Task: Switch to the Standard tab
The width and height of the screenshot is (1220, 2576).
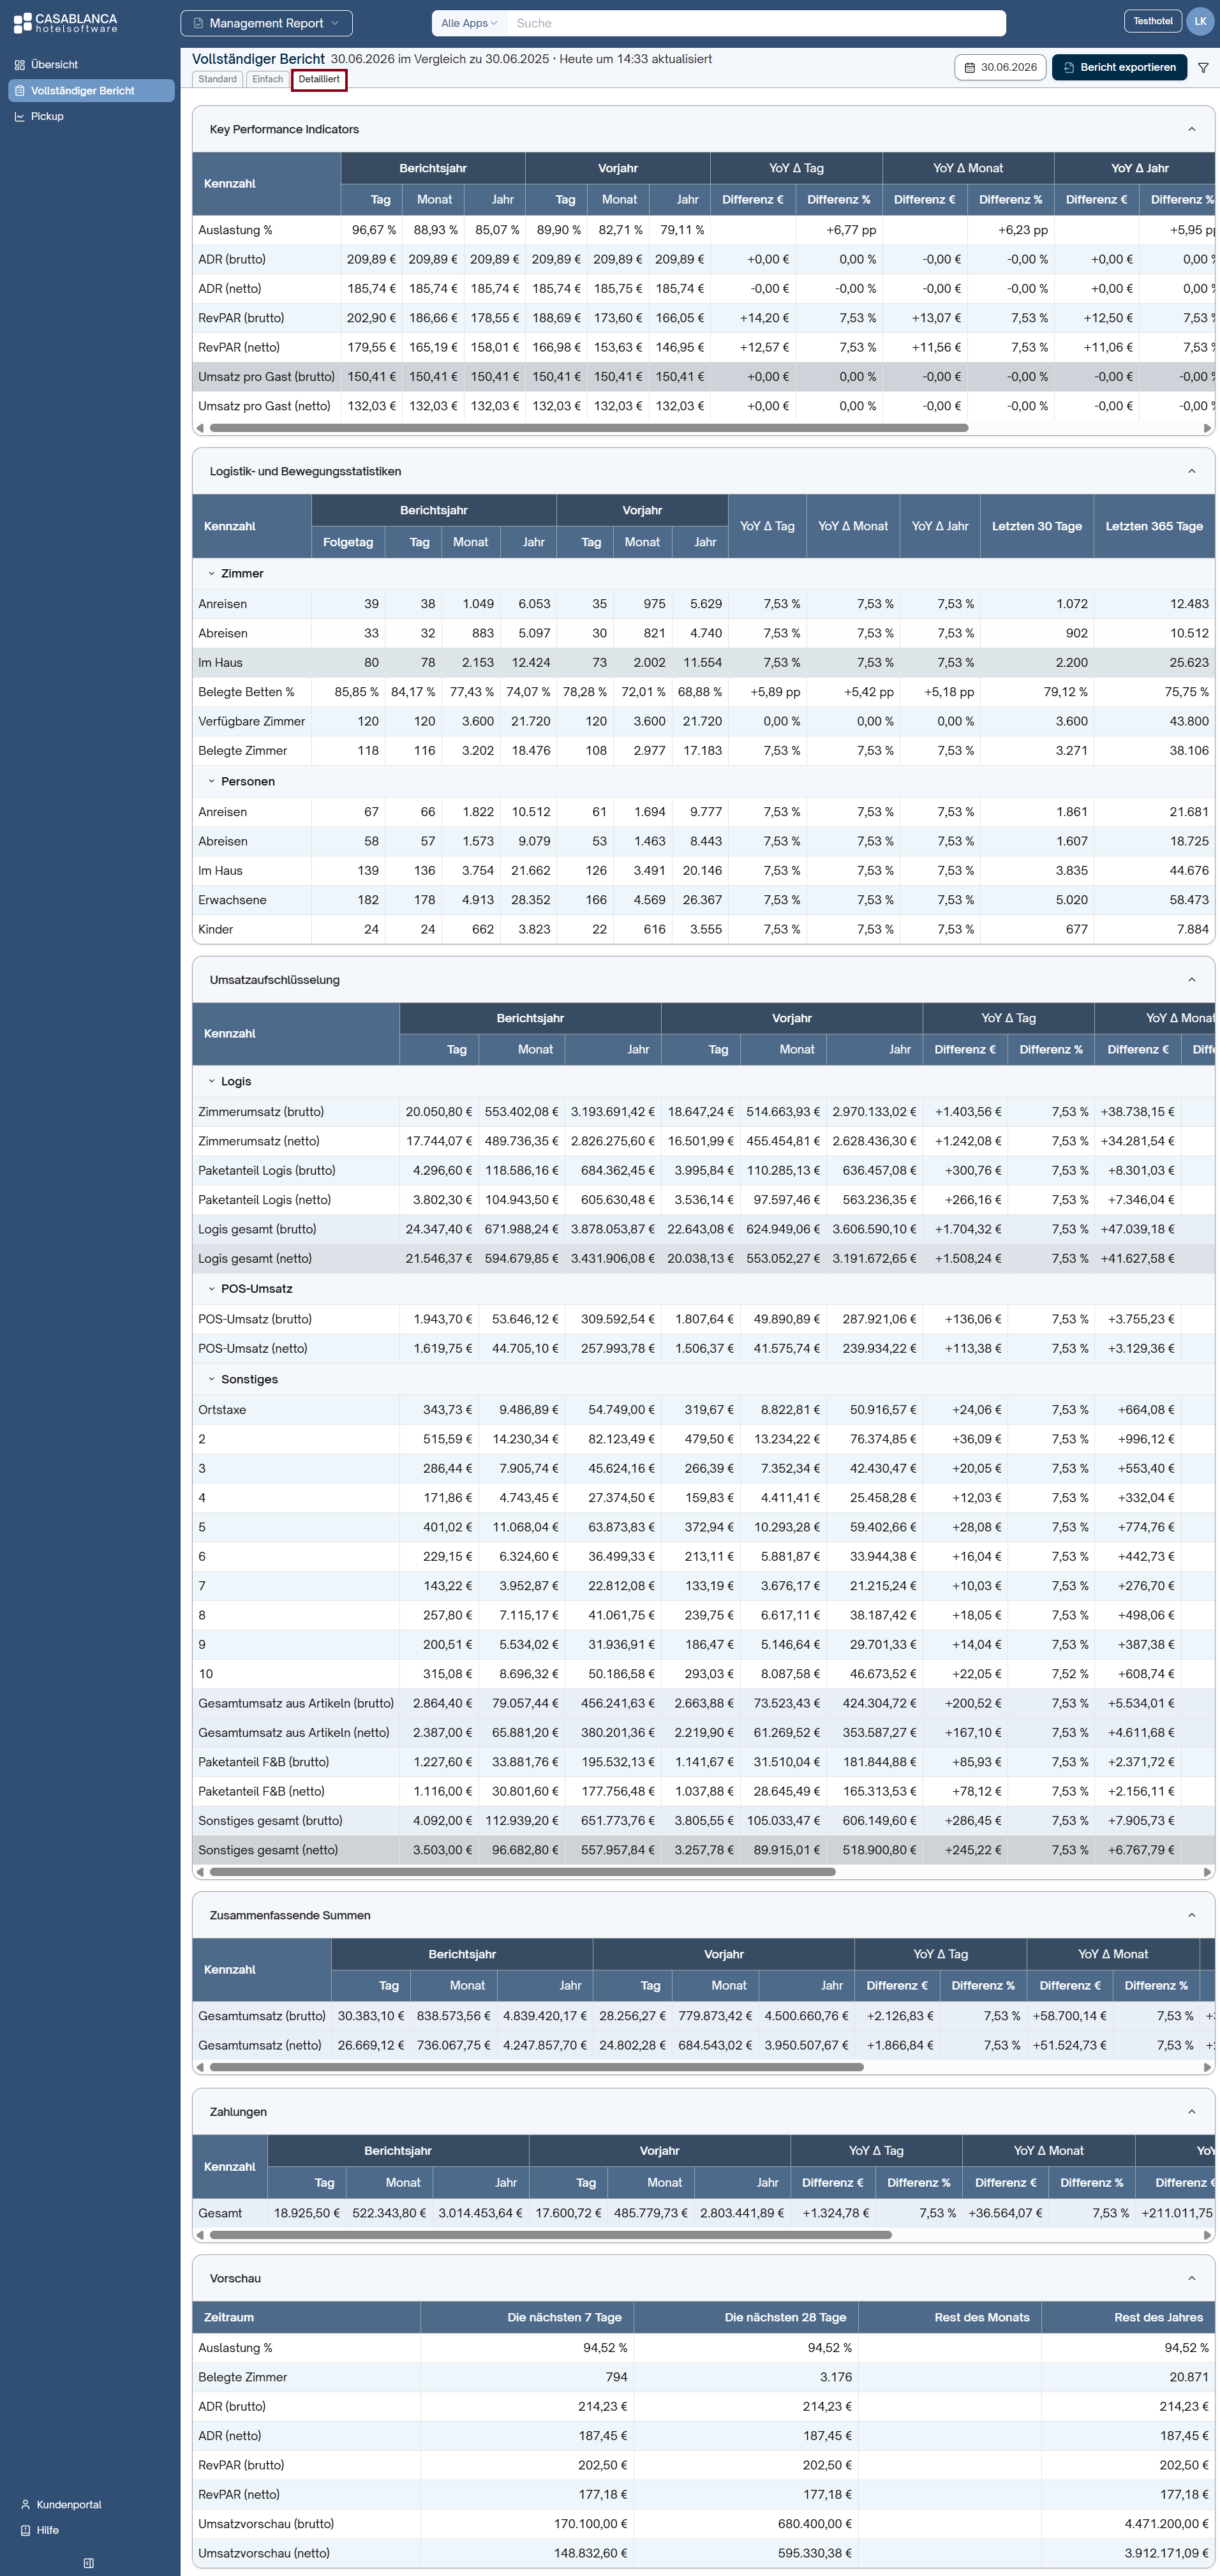Action: [x=217, y=80]
